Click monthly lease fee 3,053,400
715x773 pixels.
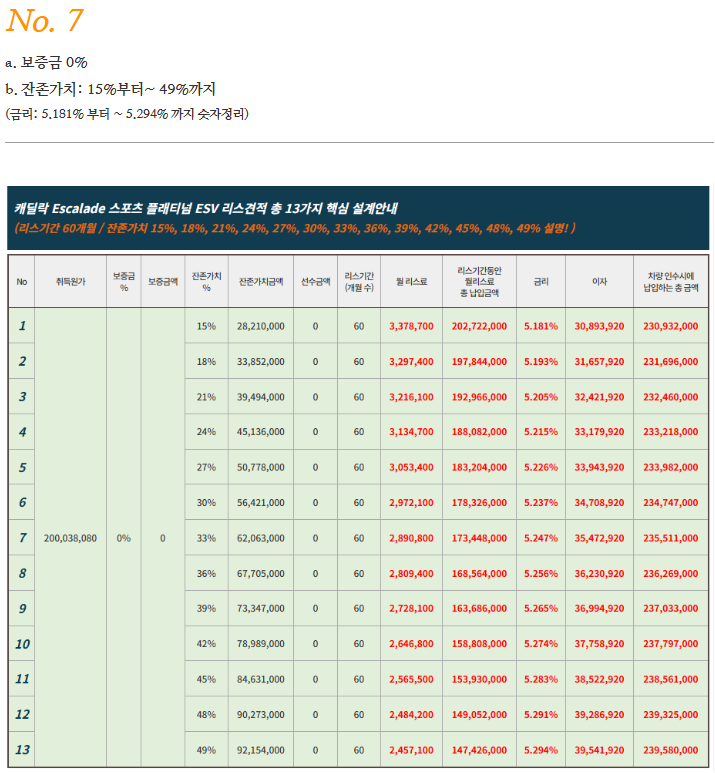pyautogui.click(x=411, y=467)
